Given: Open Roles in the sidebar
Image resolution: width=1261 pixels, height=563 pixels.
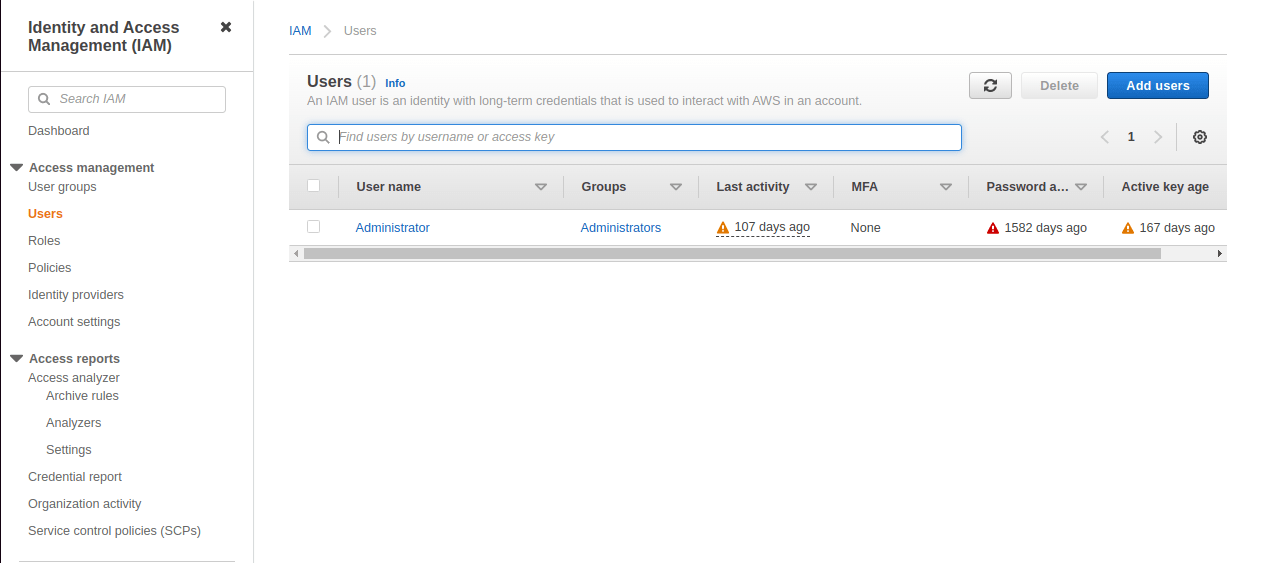Looking at the screenshot, I should tap(44, 241).
